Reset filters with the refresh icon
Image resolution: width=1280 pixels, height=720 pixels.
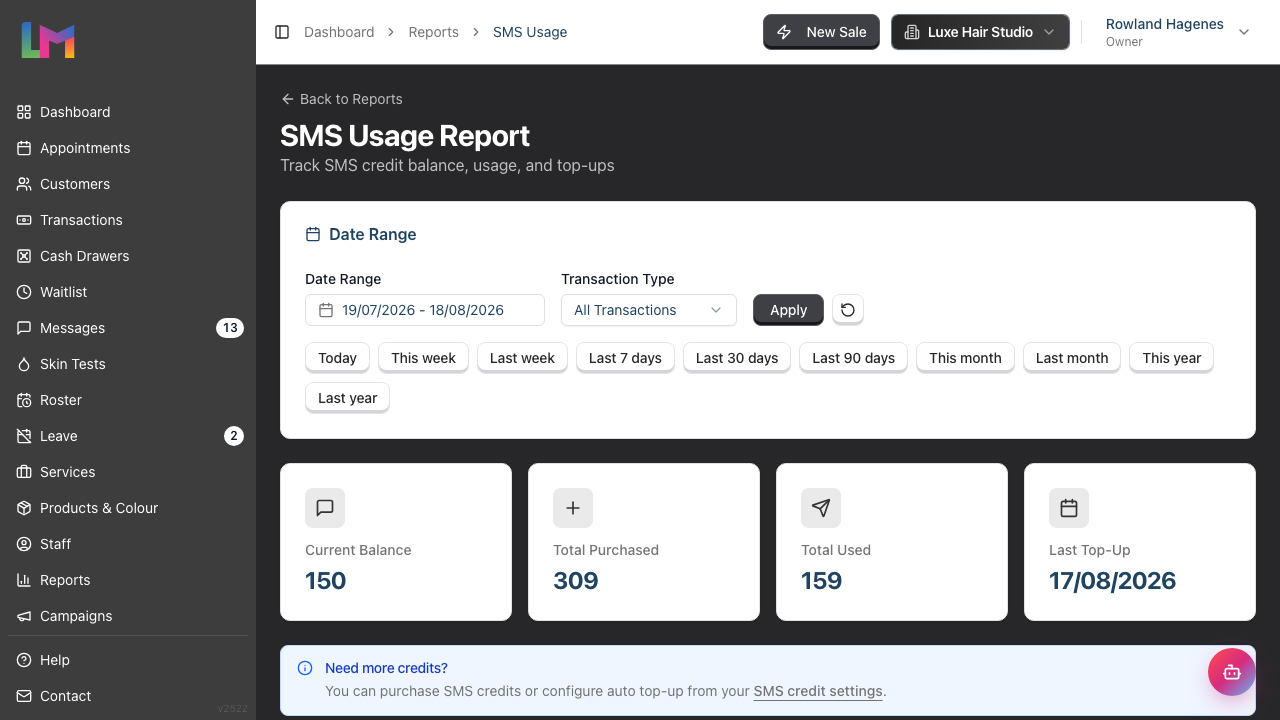(x=848, y=310)
